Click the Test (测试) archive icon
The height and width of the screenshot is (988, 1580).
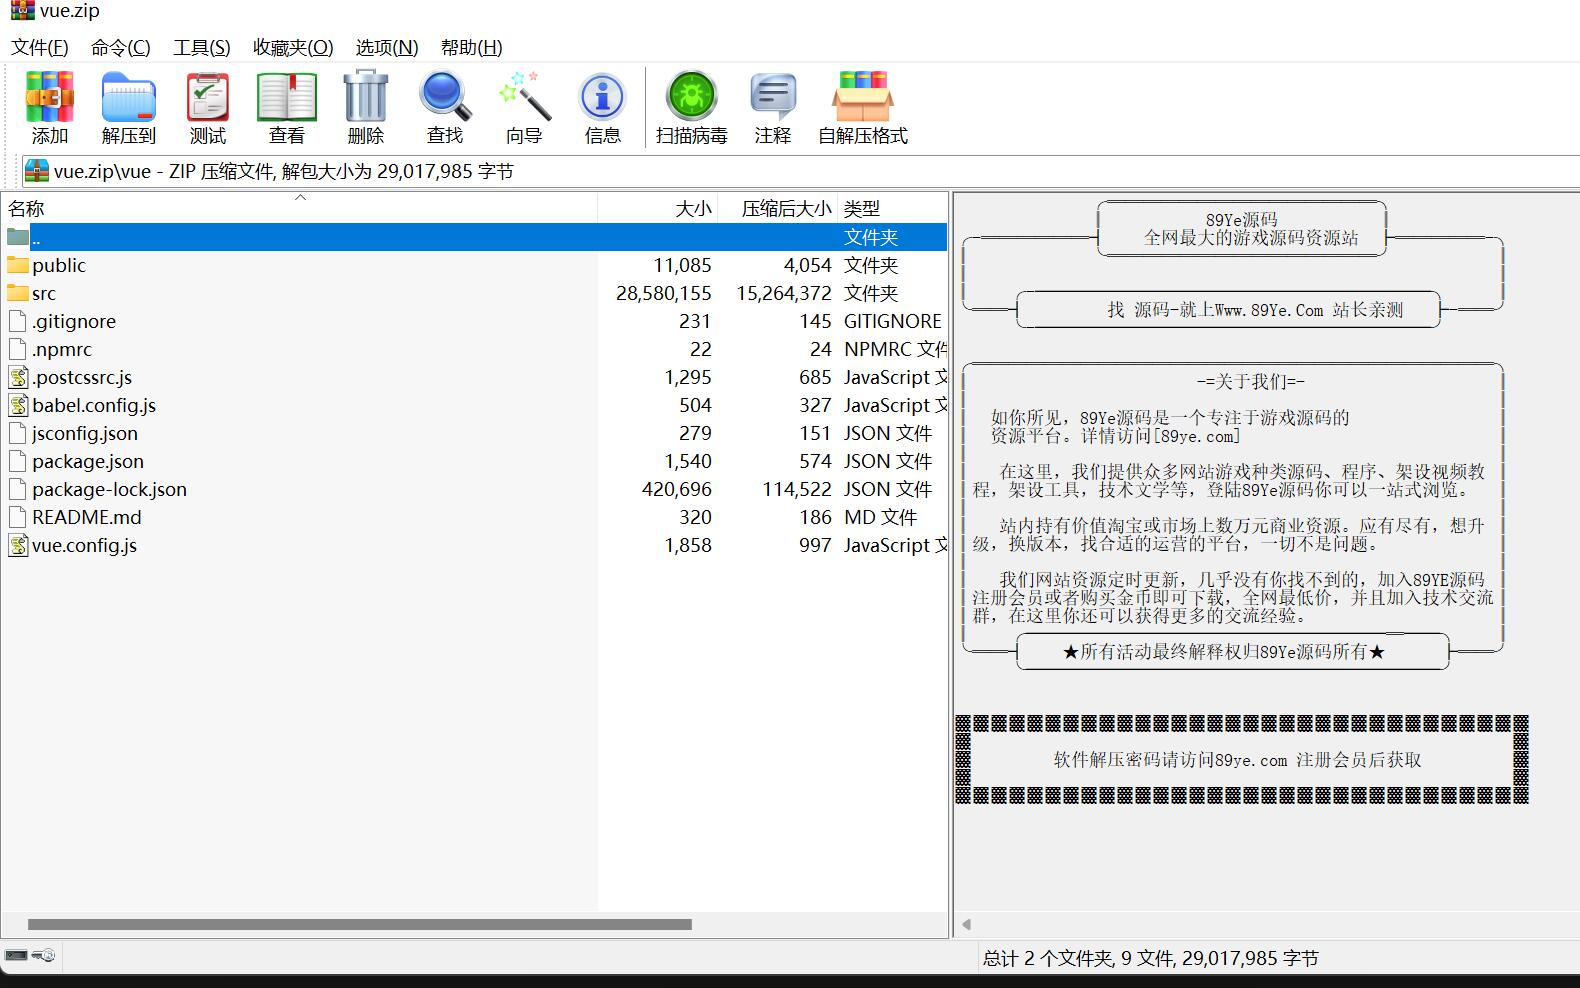[x=208, y=97]
